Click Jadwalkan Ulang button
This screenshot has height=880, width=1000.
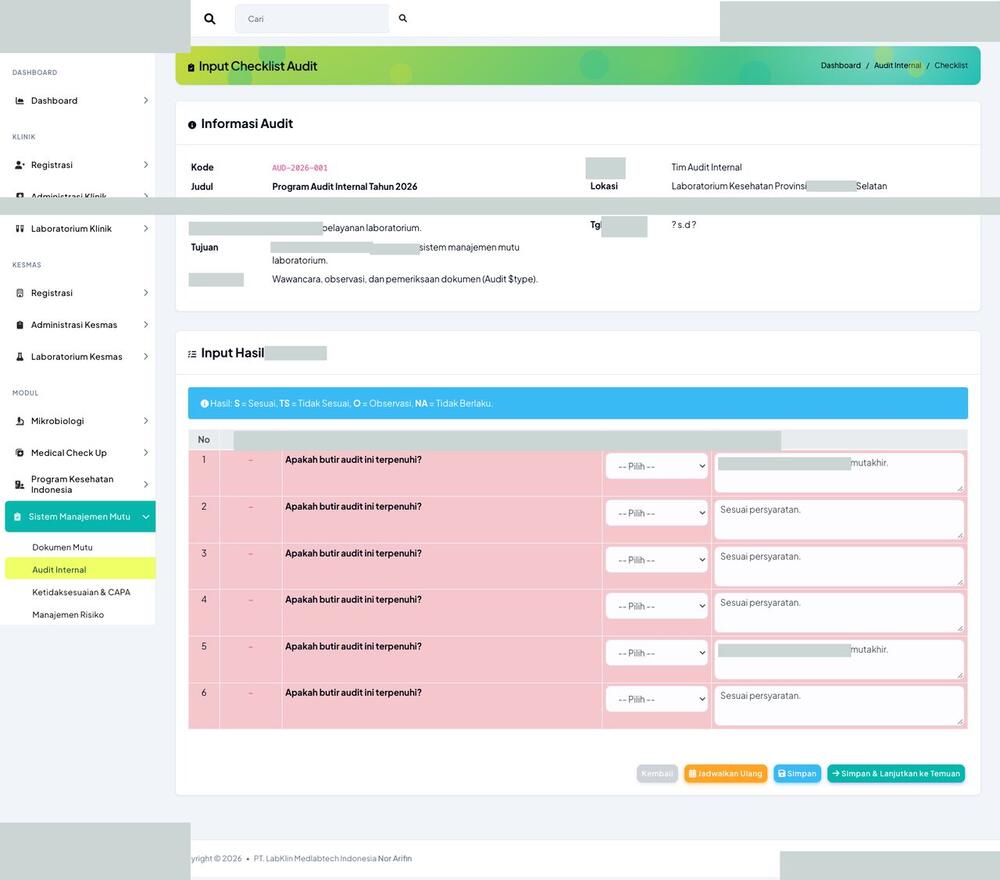point(725,774)
